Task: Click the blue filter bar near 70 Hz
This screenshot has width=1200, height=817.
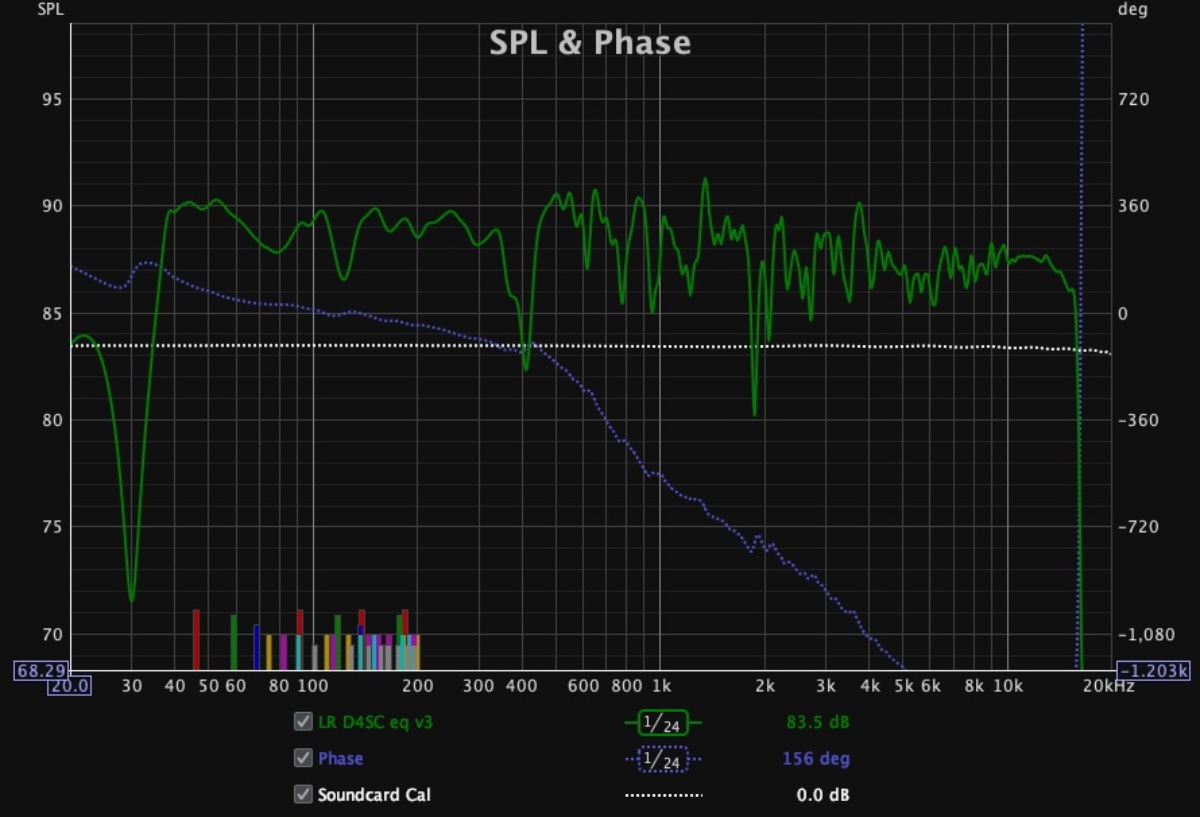Action: (257, 647)
